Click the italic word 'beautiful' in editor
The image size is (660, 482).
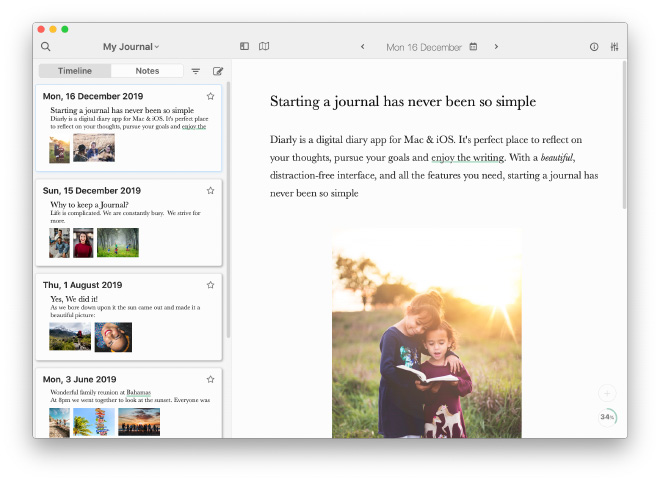556,157
